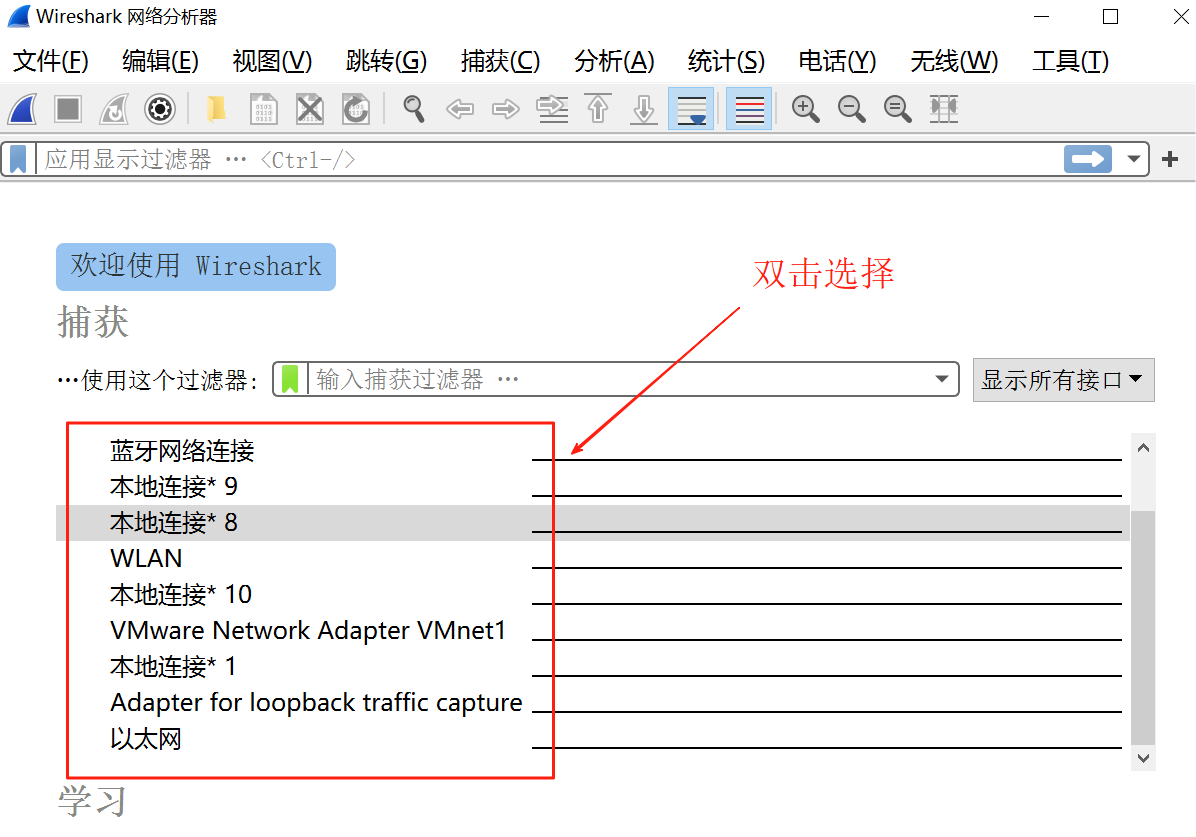Viewport: 1196px width, 837px height.
Task: Zoom in main window text
Action: [805, 109]
